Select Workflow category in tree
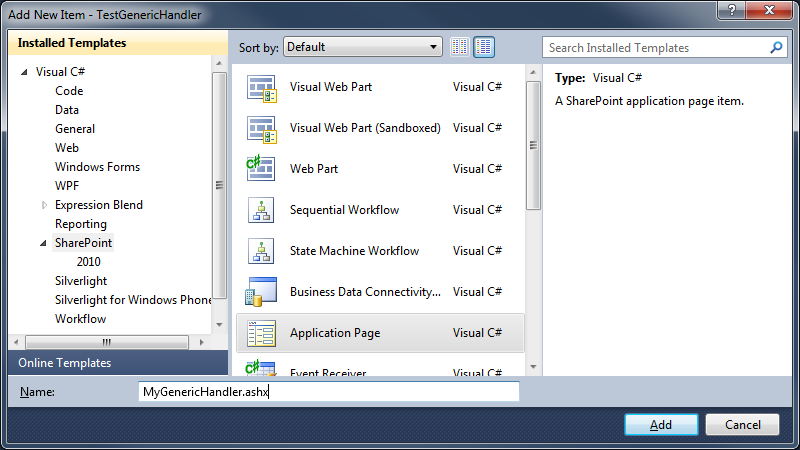Image resolution: width=800 pixels, height=450 pixels. point(81,319)
